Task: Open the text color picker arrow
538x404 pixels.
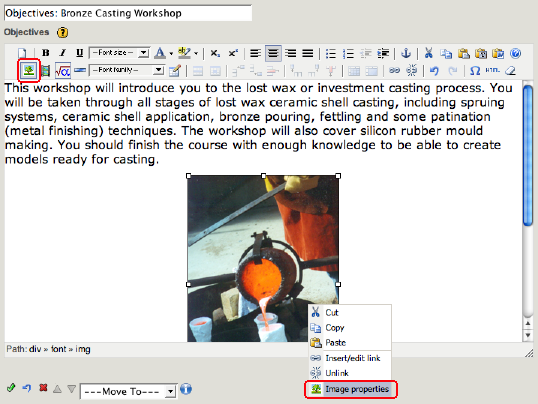Action: 171,54
